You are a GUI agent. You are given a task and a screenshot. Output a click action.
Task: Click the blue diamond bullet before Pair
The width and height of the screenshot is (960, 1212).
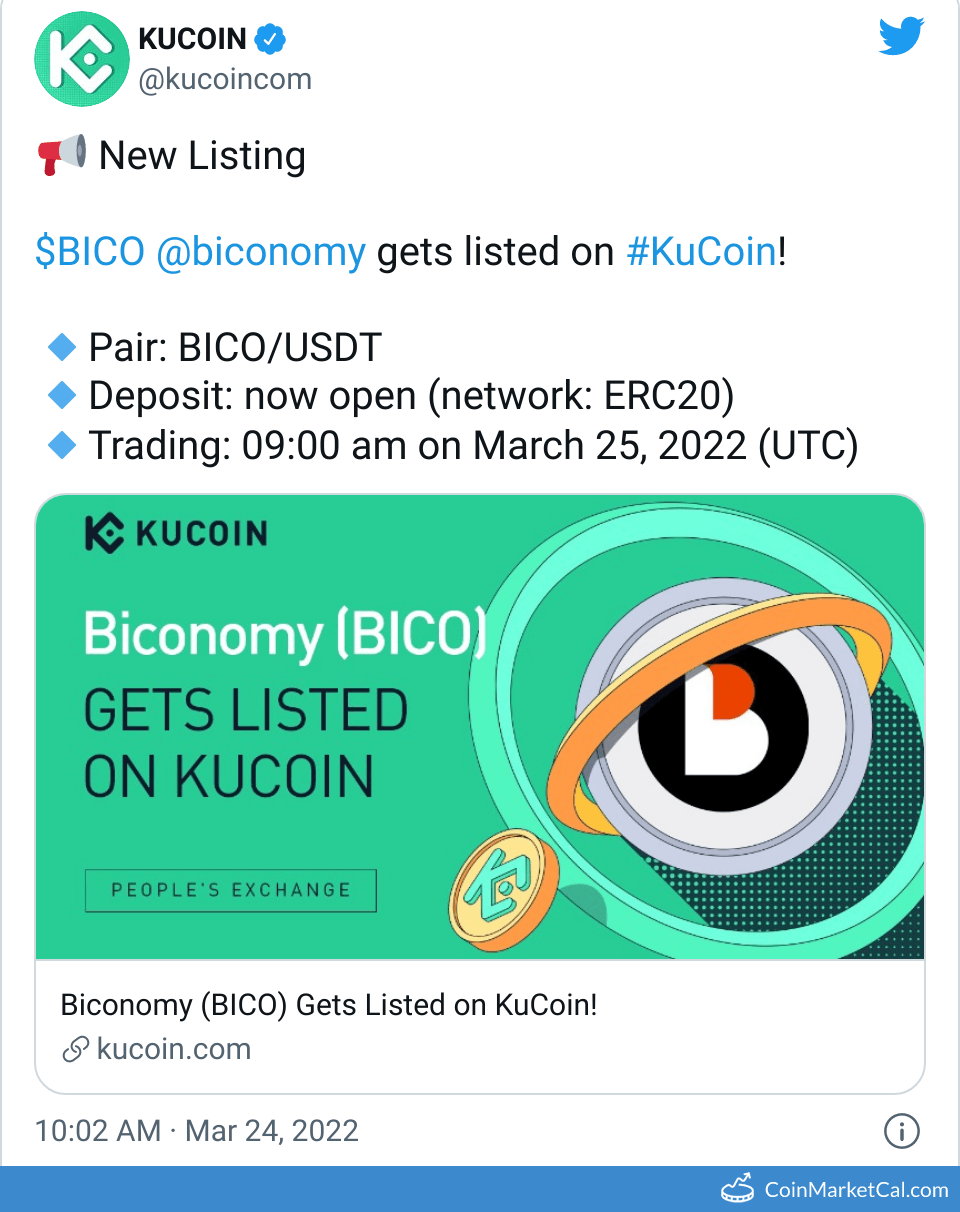[61, 346]
